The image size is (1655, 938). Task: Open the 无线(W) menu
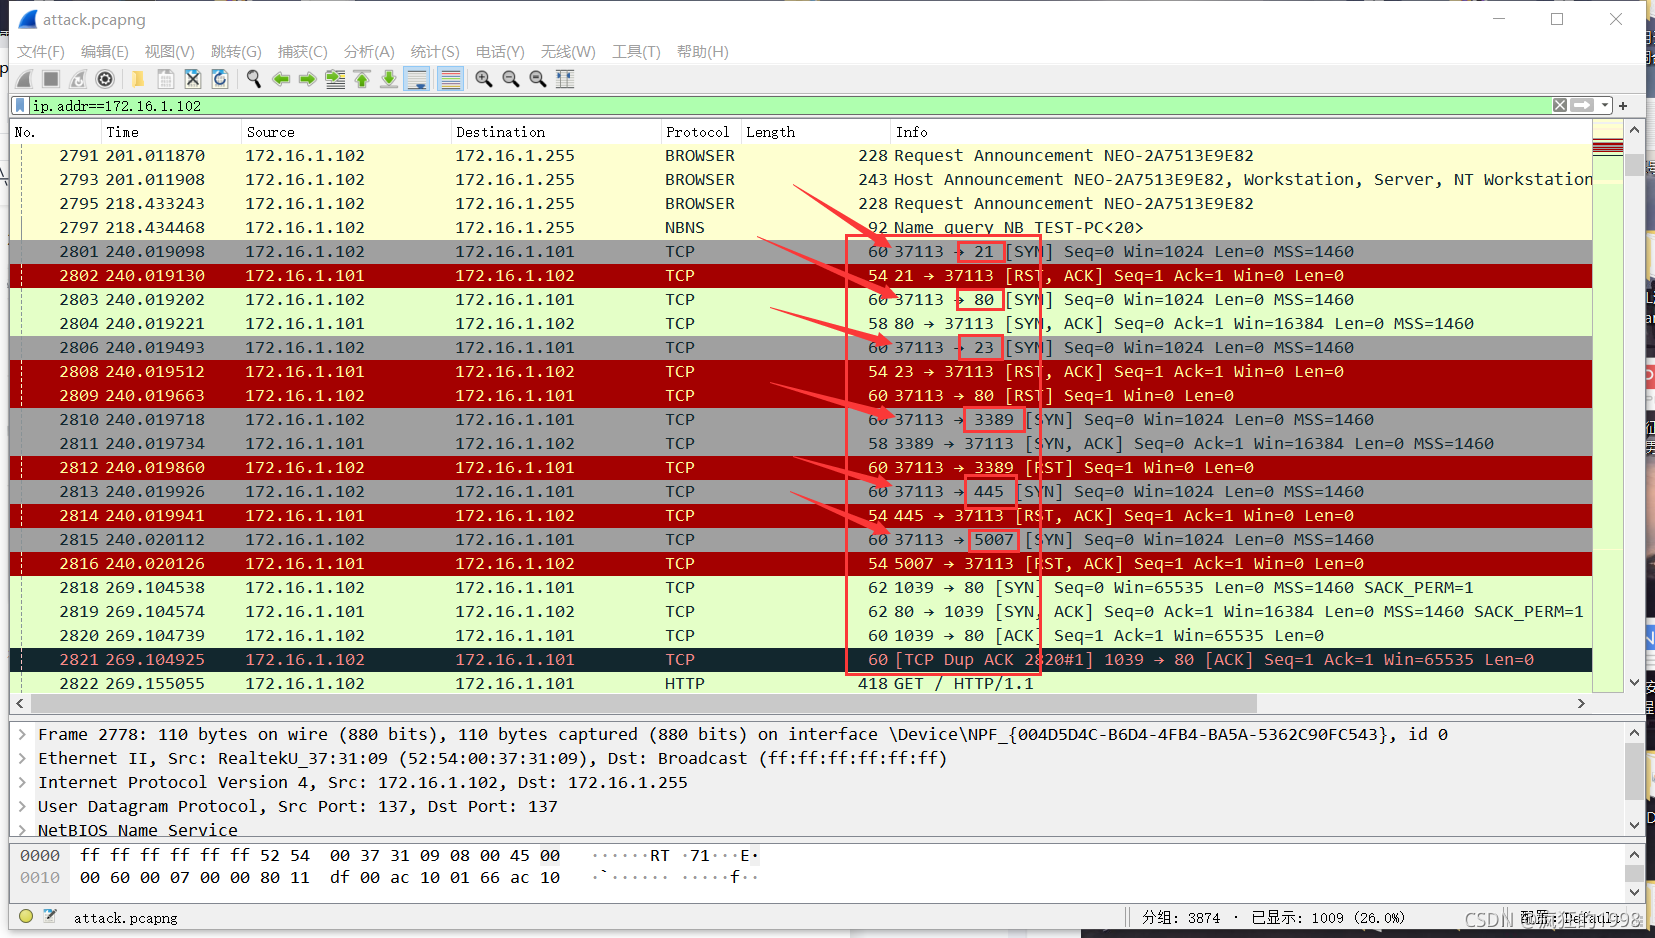(x=568, y=51)
